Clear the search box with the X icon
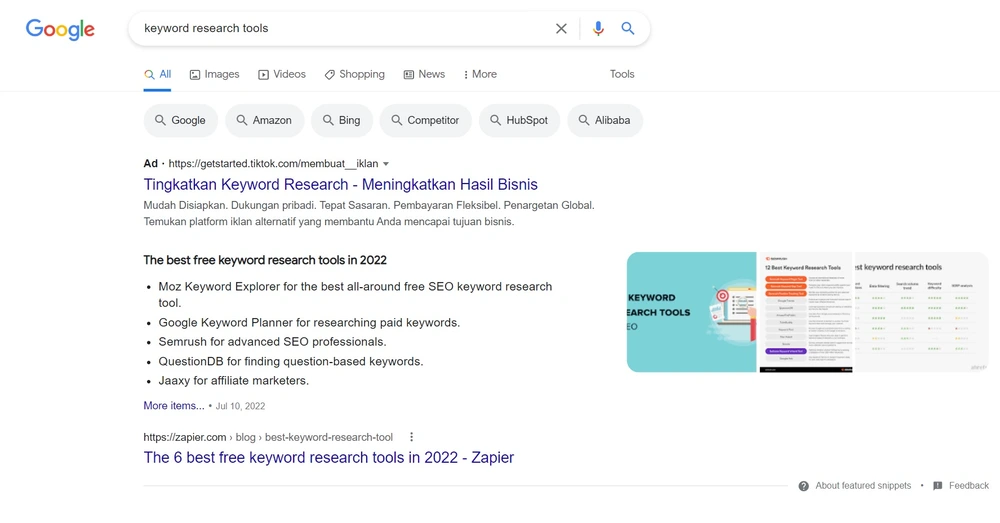 click(561, 29)
